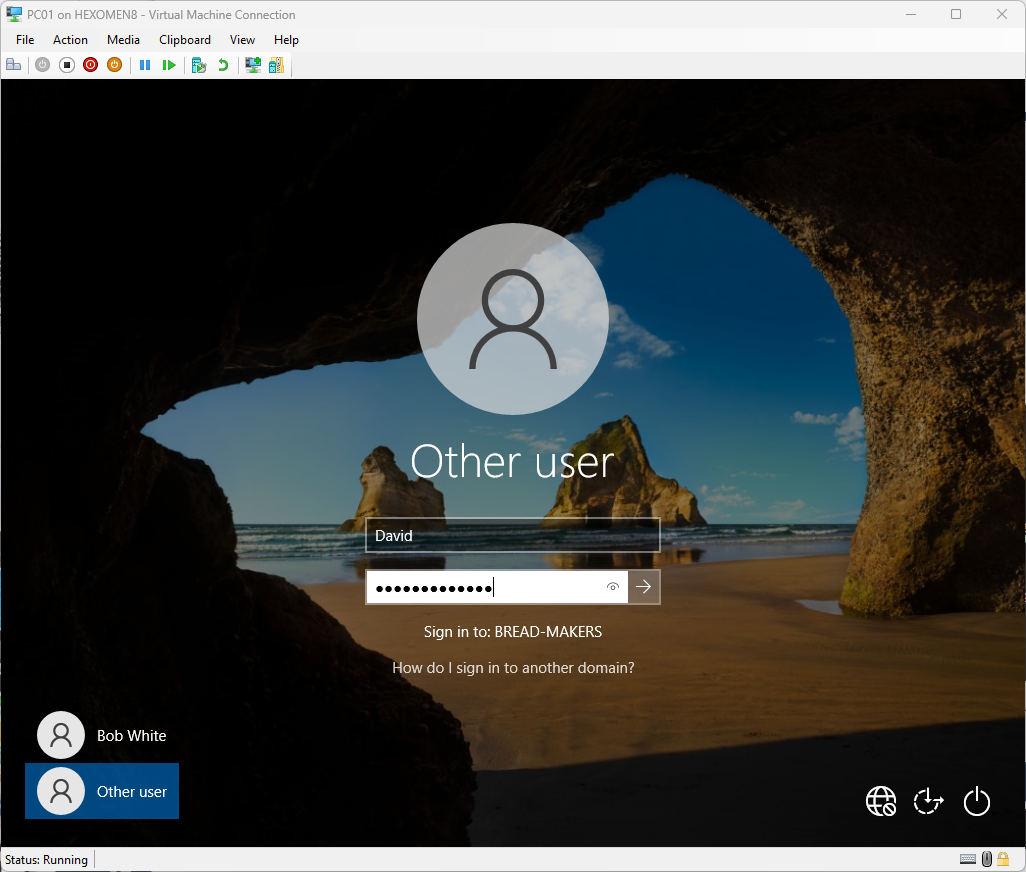The height and width of the screenshot is (872, 1026).
Task: Open the Media menu
Action: coord(123,40)
